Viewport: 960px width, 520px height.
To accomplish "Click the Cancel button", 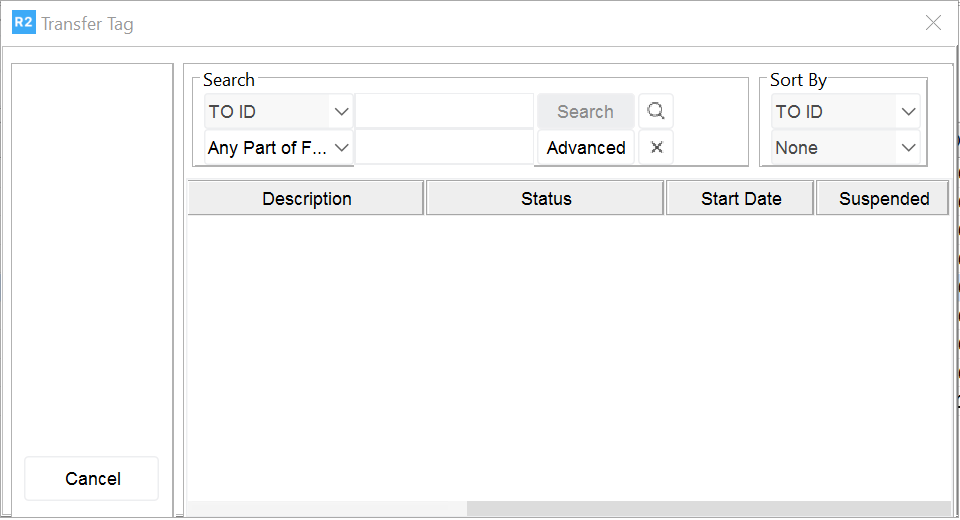I will click(x=92, y=478).
